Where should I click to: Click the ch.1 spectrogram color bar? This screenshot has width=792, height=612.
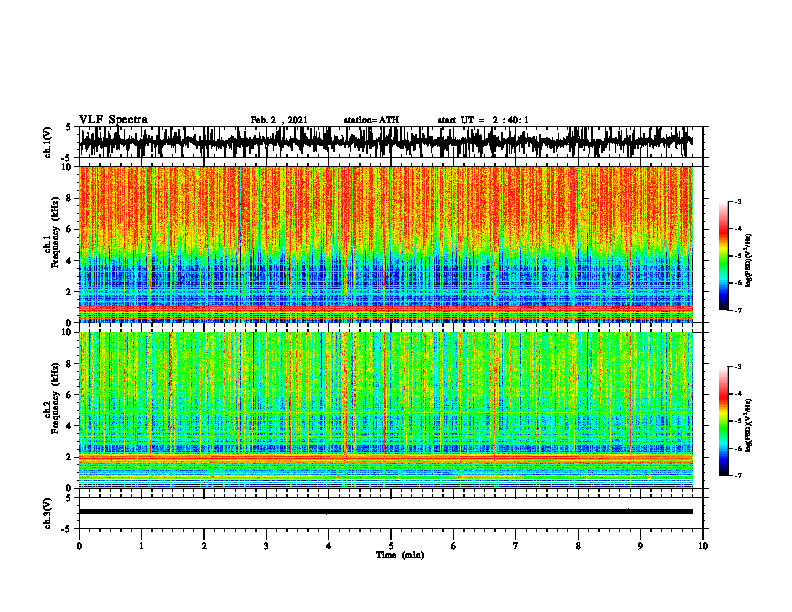[723, 256]
